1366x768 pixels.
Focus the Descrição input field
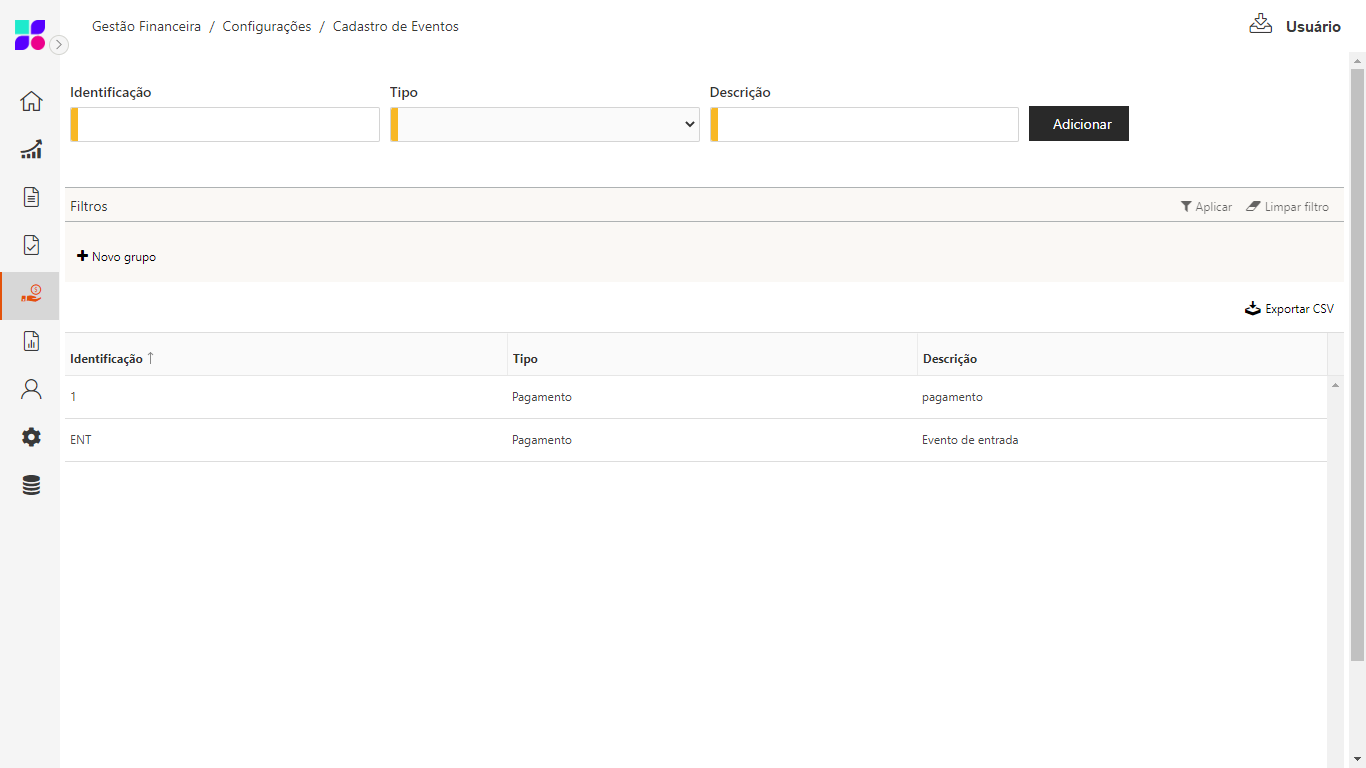tap(867, 125)
